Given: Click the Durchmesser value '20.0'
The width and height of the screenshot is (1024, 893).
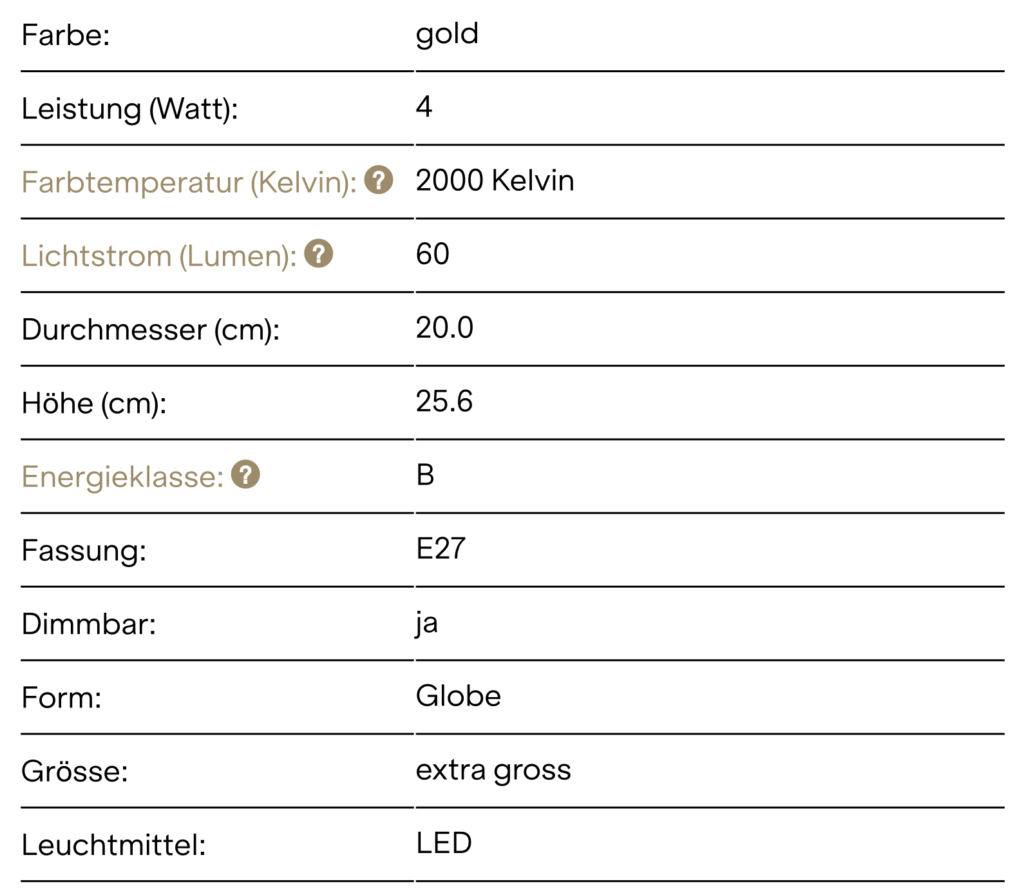Looking at the screenshot, I should tap(445, 328).
